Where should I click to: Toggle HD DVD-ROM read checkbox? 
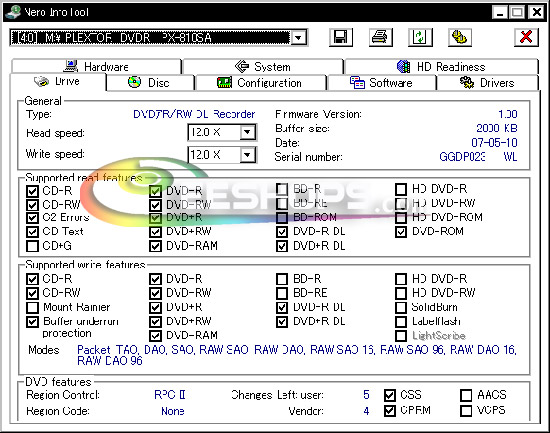401,218
